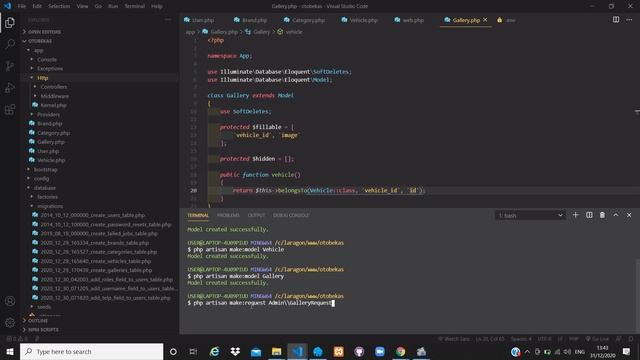Close the Gallery.php editor tab
The width and height of the screenshot is (640, 360).
(x=485, y=20)
